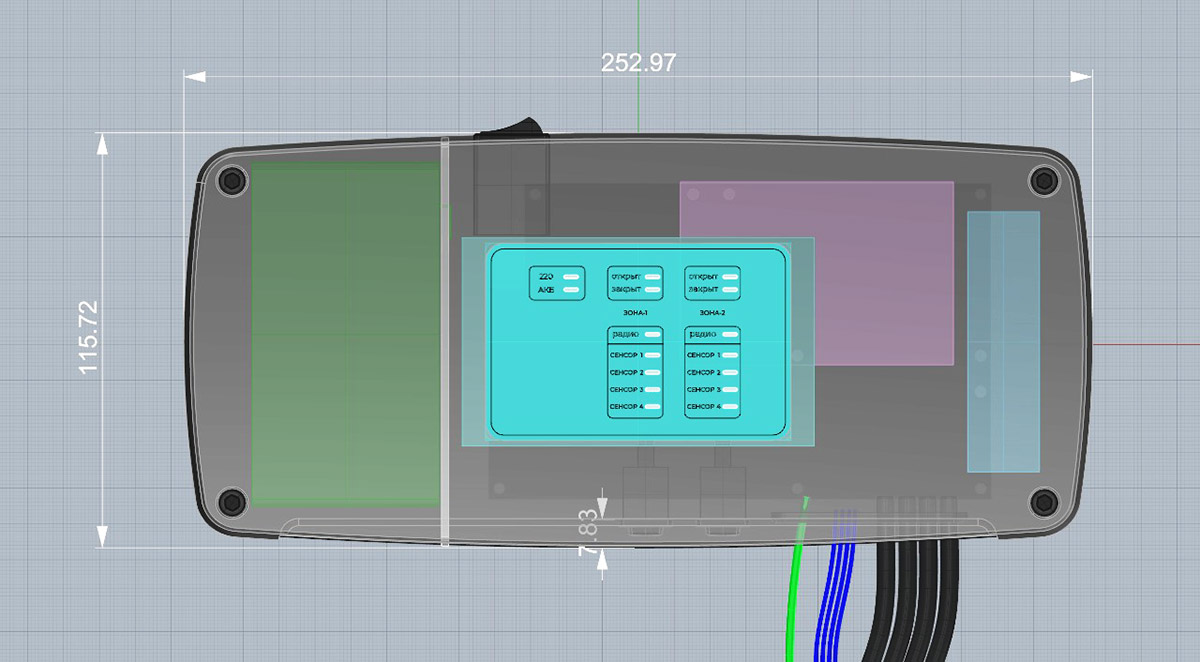This screenshot has height=662, width=1200.
Task: Click the ЗОНА-1 радио indicator
Action: [652, 334]
